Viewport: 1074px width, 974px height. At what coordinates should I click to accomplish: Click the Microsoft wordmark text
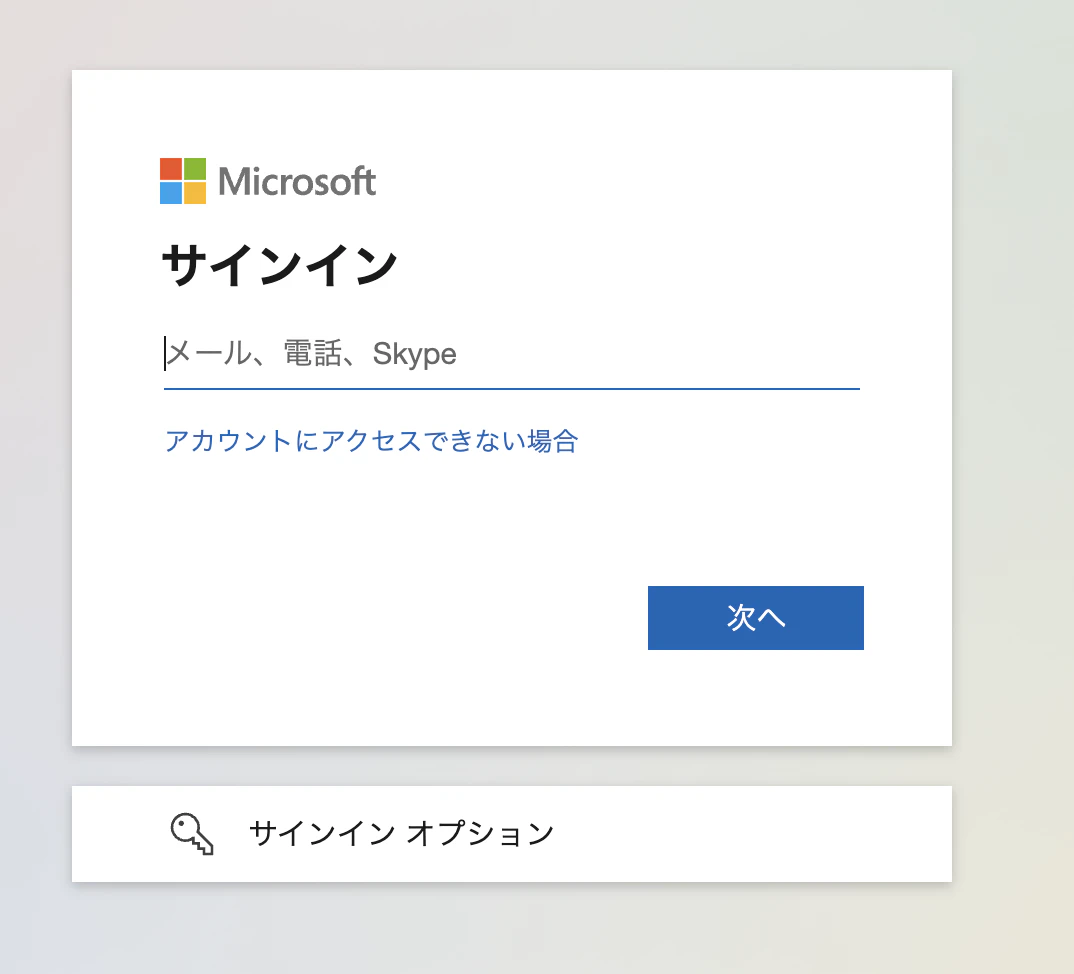(299, 182)
